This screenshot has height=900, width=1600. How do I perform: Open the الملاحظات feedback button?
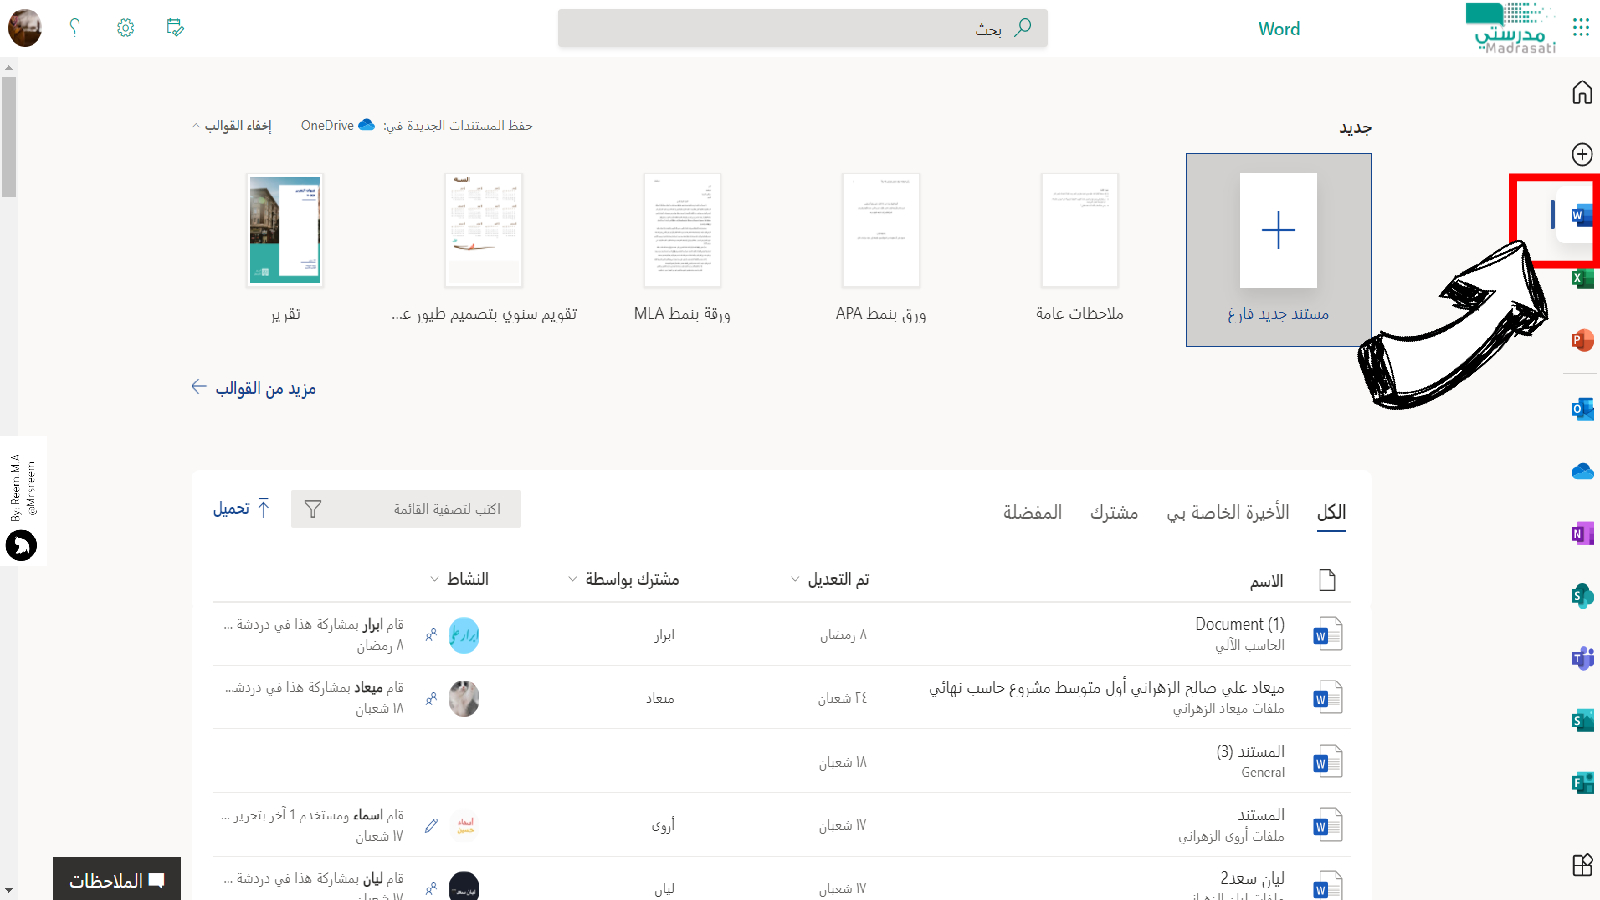pyautogui.click(x=117, y=880)
